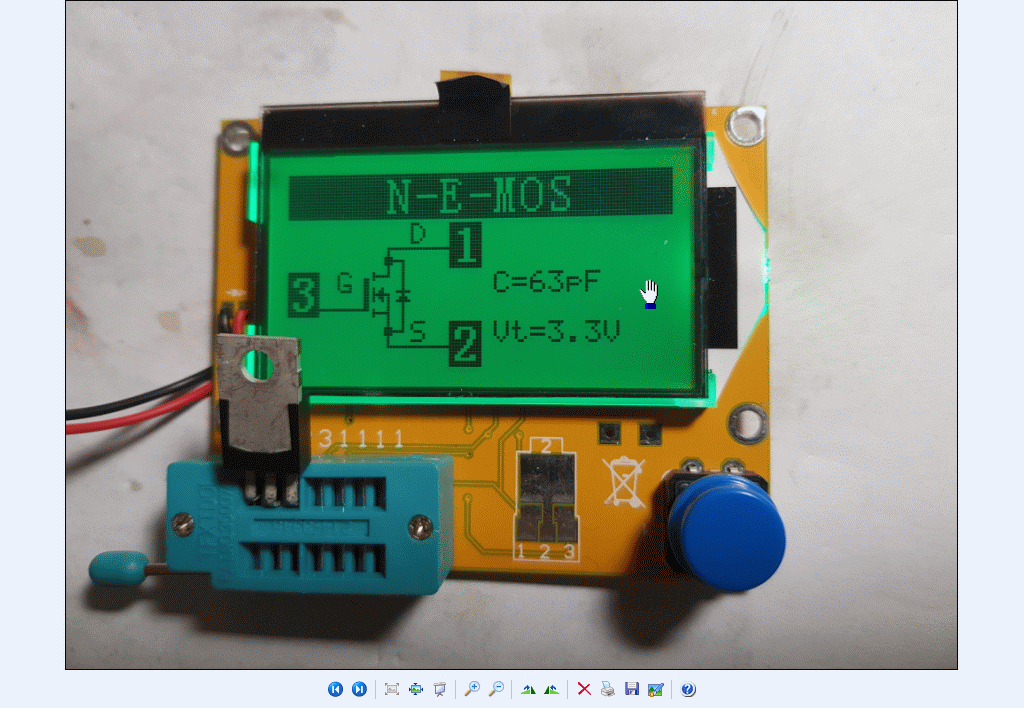Go to the previous image
Viewport: 1024px width, 708px height.
coord(335,689)
